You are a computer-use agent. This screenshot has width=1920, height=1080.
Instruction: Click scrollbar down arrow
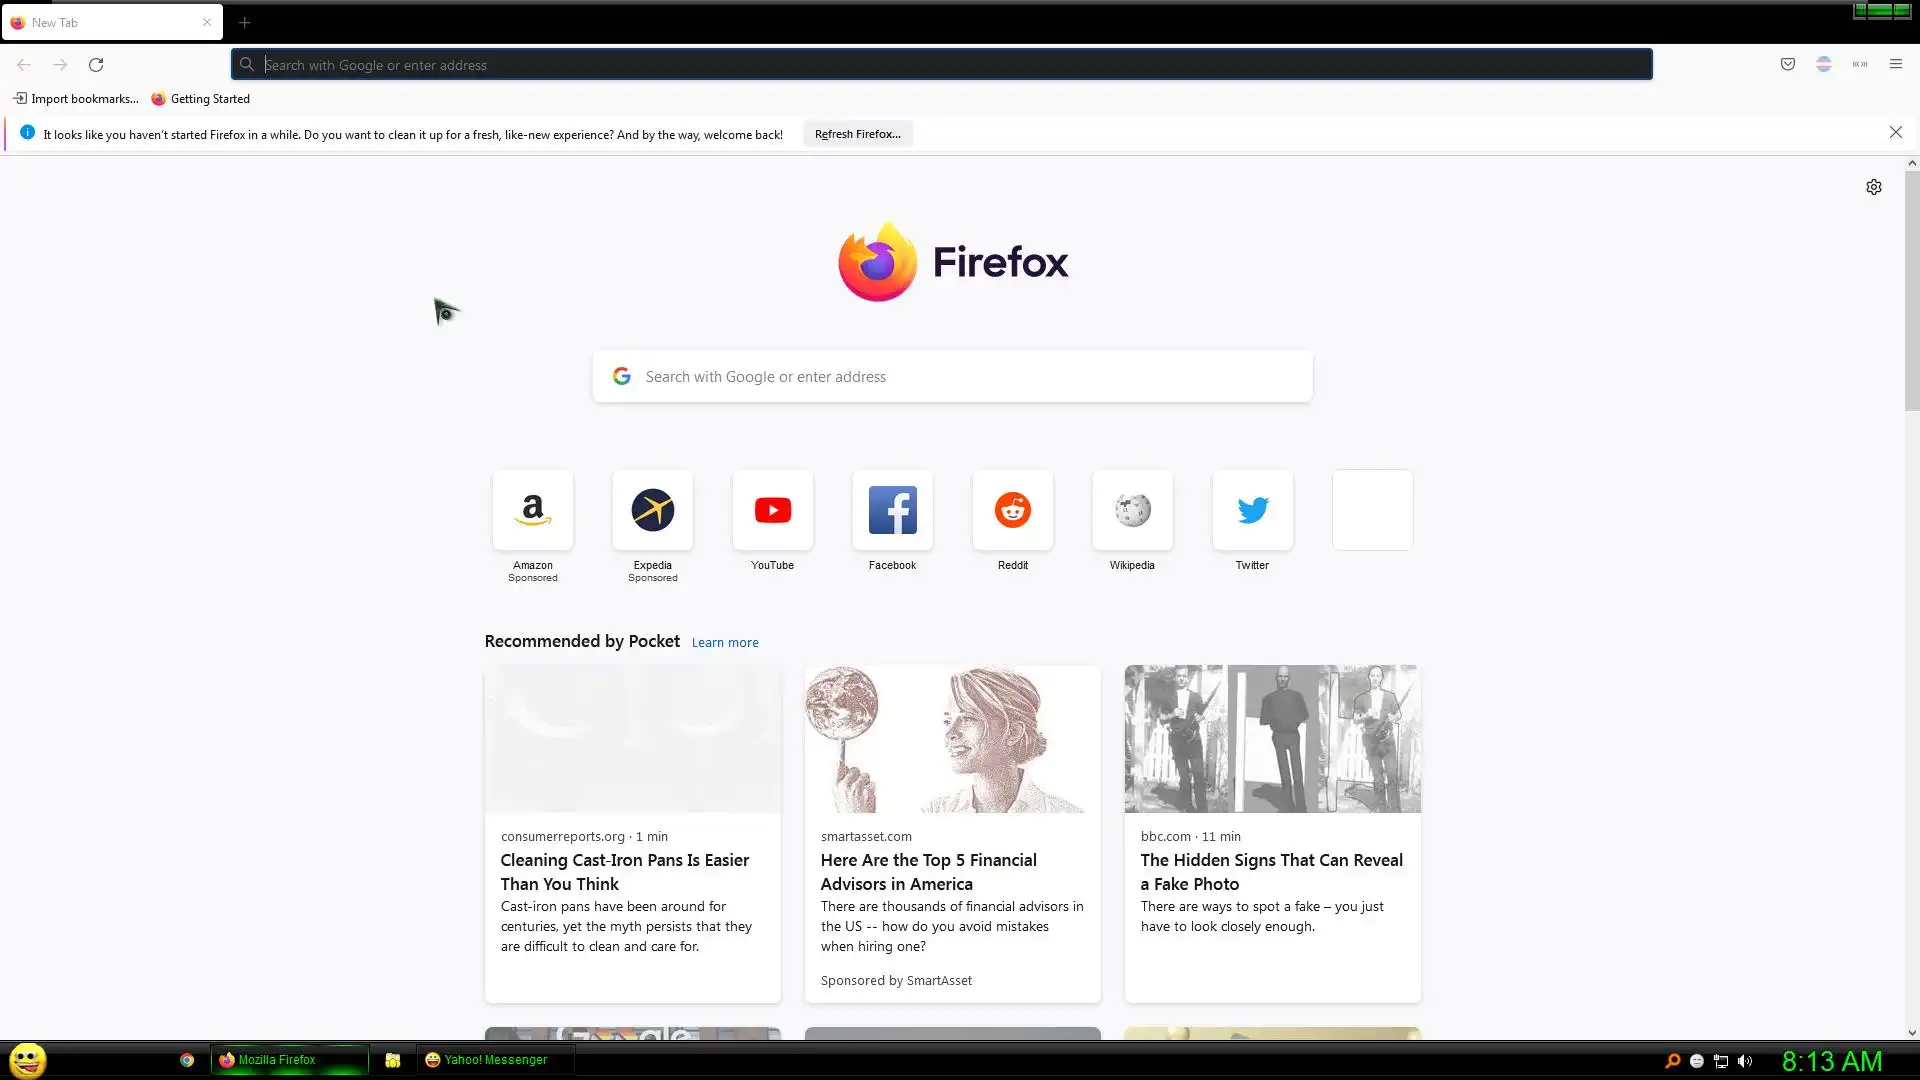(x=1911, y=1033)
